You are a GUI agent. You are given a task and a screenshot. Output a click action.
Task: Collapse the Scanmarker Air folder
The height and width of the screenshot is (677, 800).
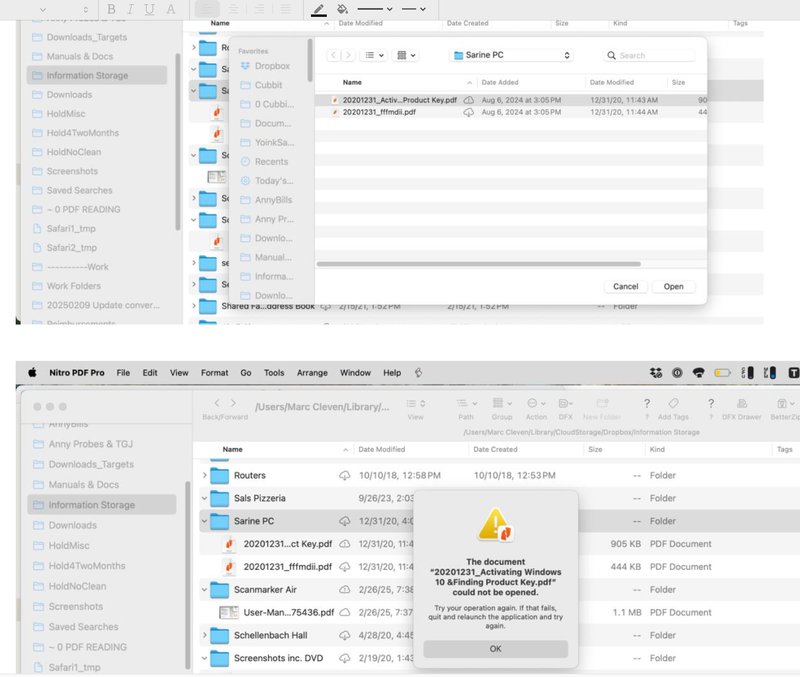[x=207, y=590]
